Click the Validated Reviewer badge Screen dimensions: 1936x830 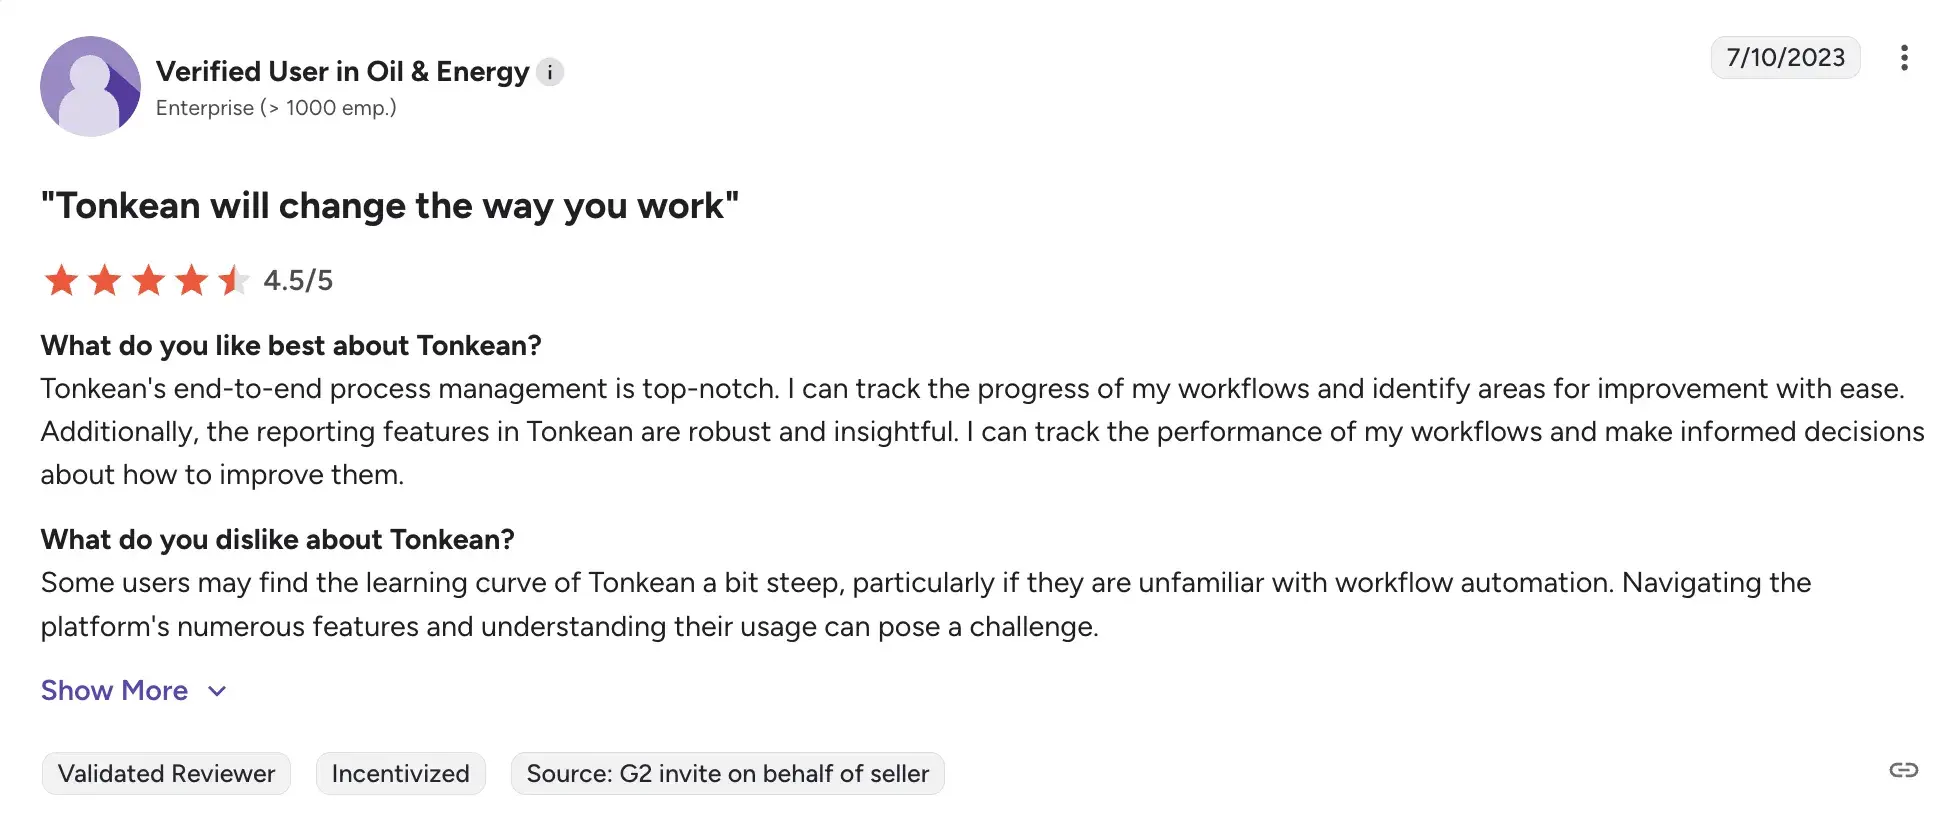166,774
